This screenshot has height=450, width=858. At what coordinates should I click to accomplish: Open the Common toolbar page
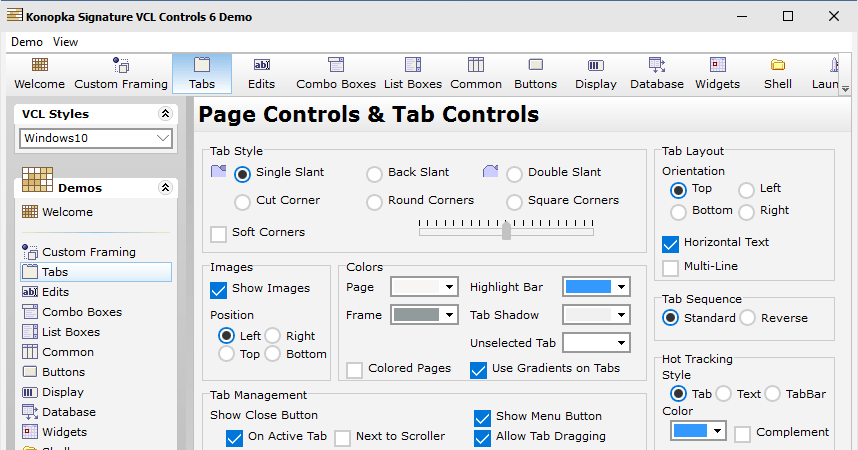[x=476, y=74]
